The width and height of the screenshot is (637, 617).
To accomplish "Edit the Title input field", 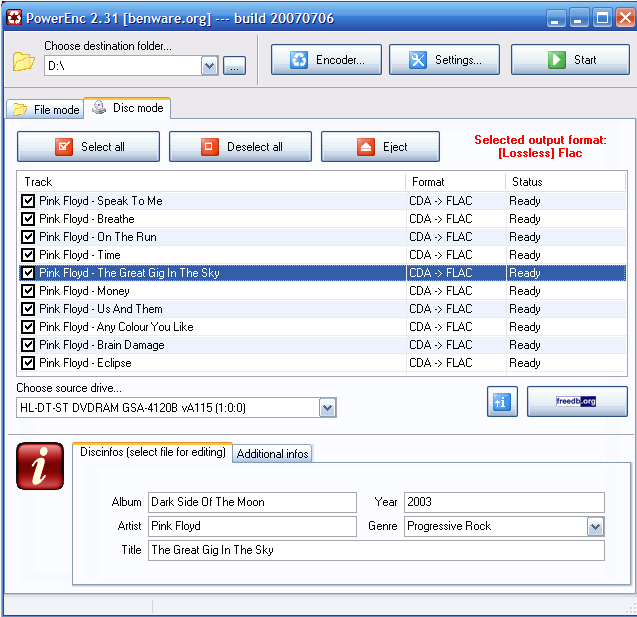I will coord(376,550).
